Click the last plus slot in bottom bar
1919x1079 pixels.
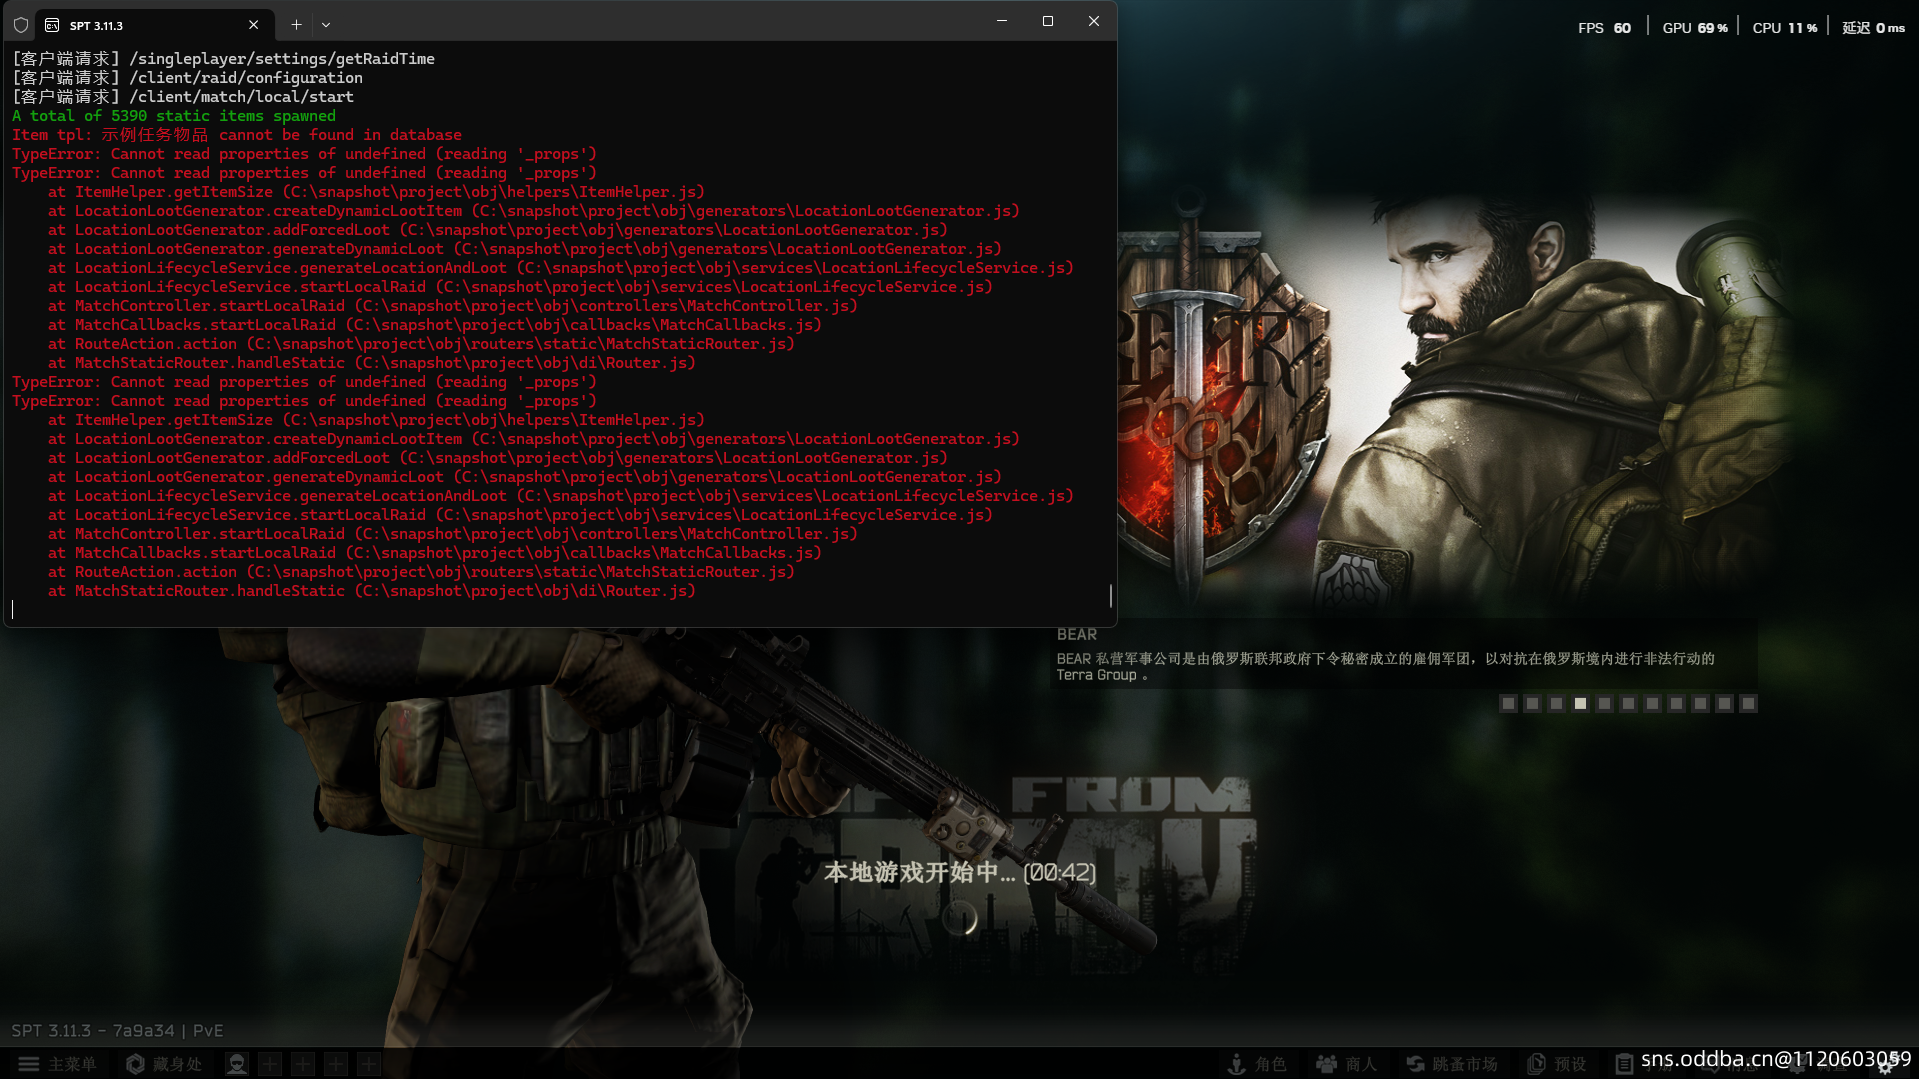369,1064
